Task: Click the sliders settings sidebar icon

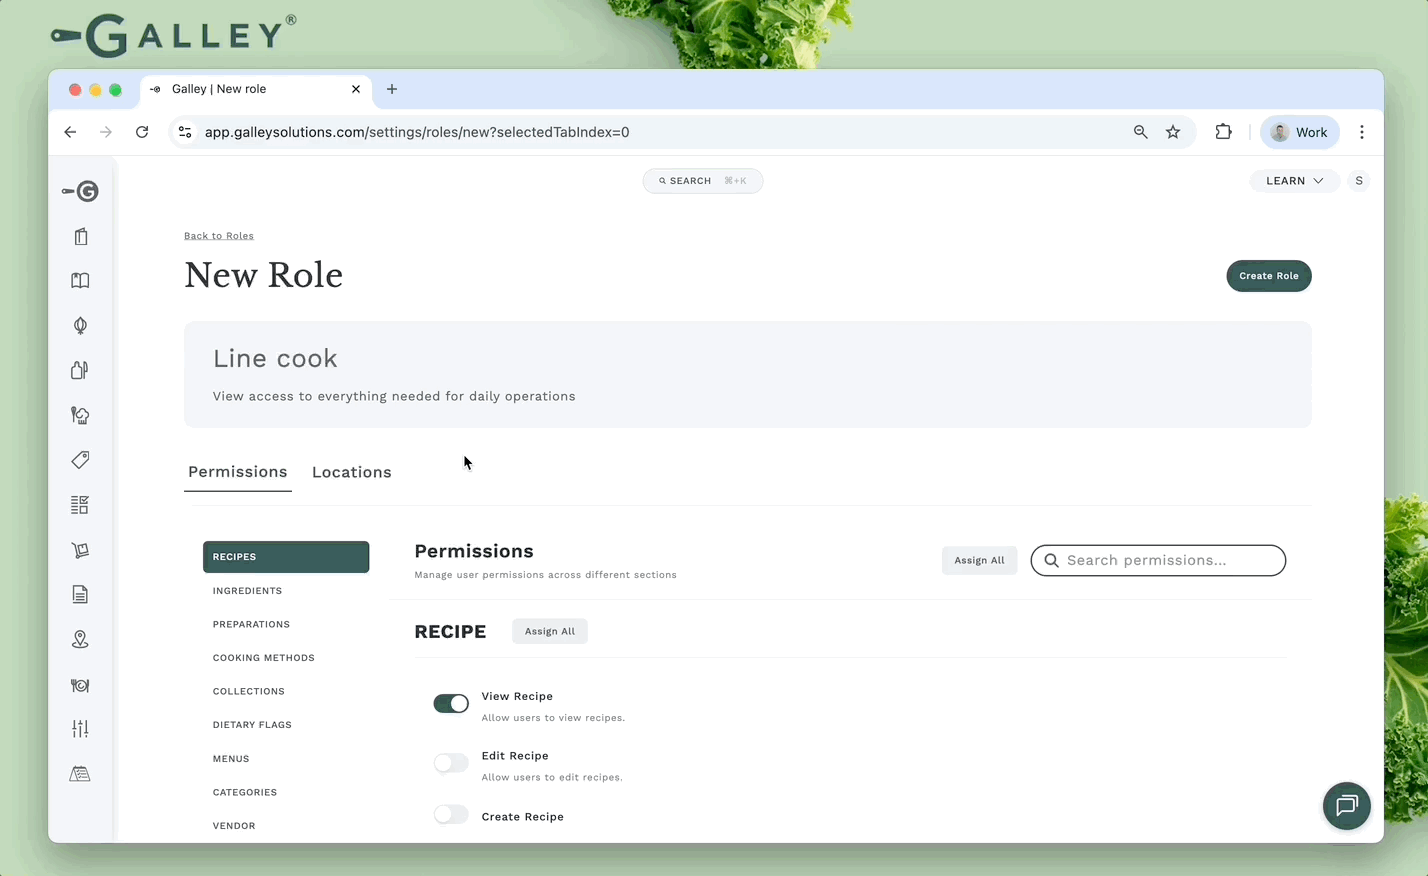Action: pyautogui.click(x=80, y=729)
